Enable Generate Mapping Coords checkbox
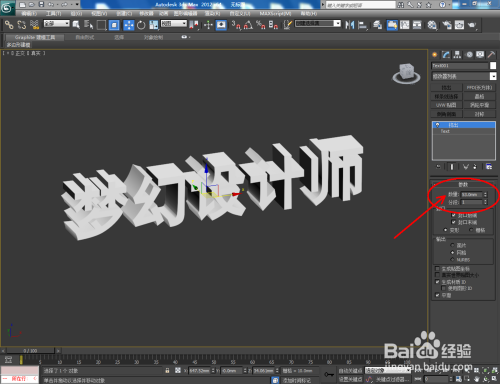The image size is (500, 384). (x=437, y=268)
